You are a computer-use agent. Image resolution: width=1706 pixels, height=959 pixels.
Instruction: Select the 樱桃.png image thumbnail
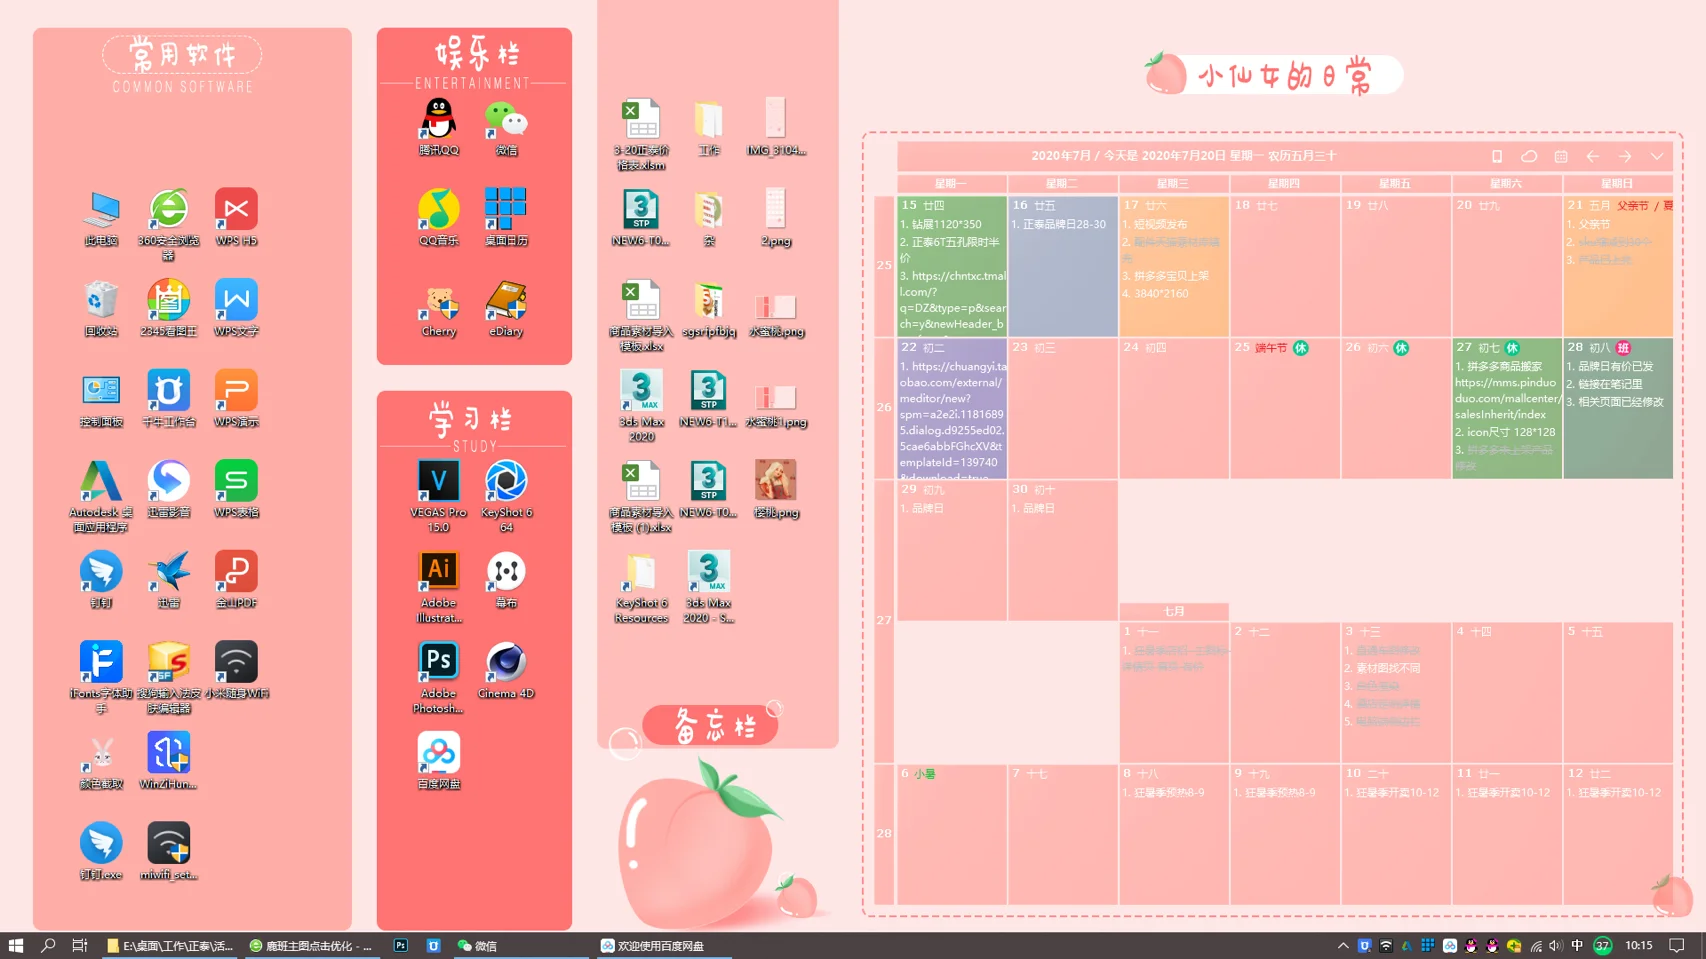tap(776, 489)
